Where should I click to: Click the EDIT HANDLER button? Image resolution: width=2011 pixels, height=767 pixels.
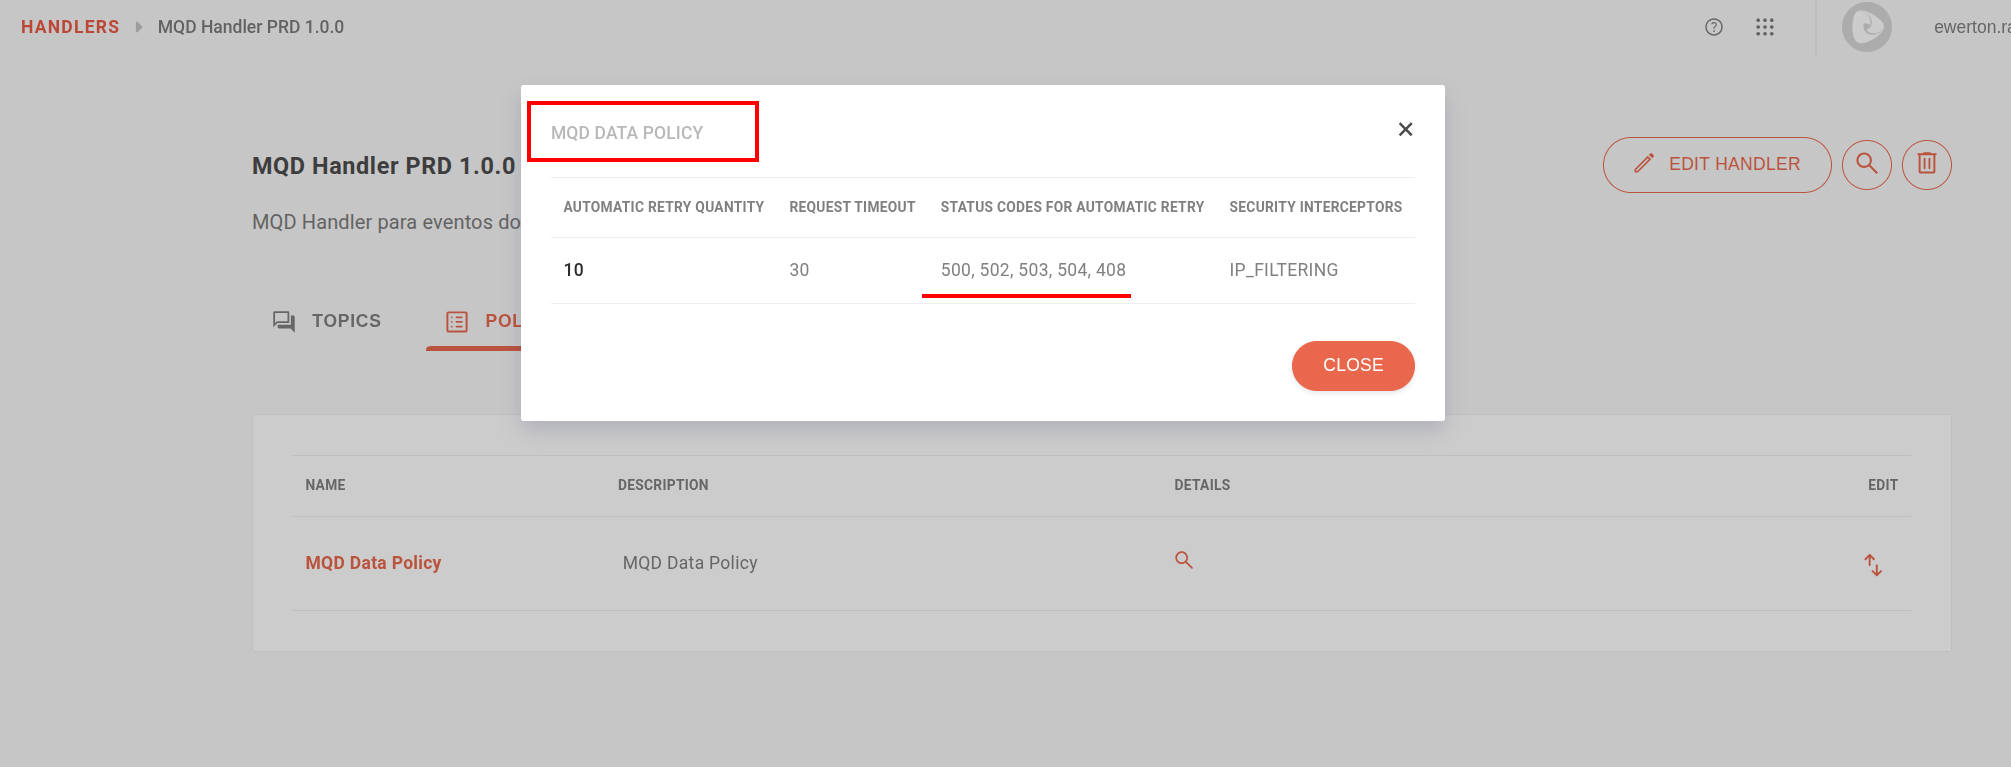1716,164
